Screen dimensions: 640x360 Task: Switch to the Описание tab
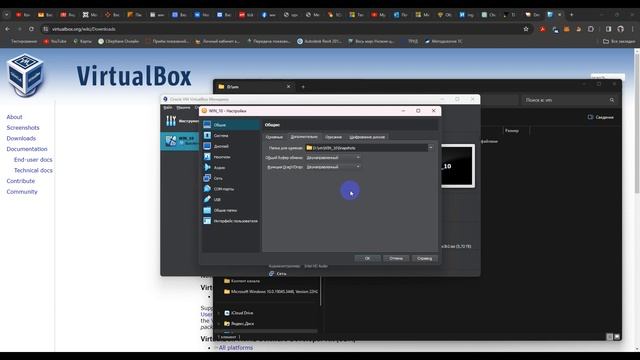333,137
